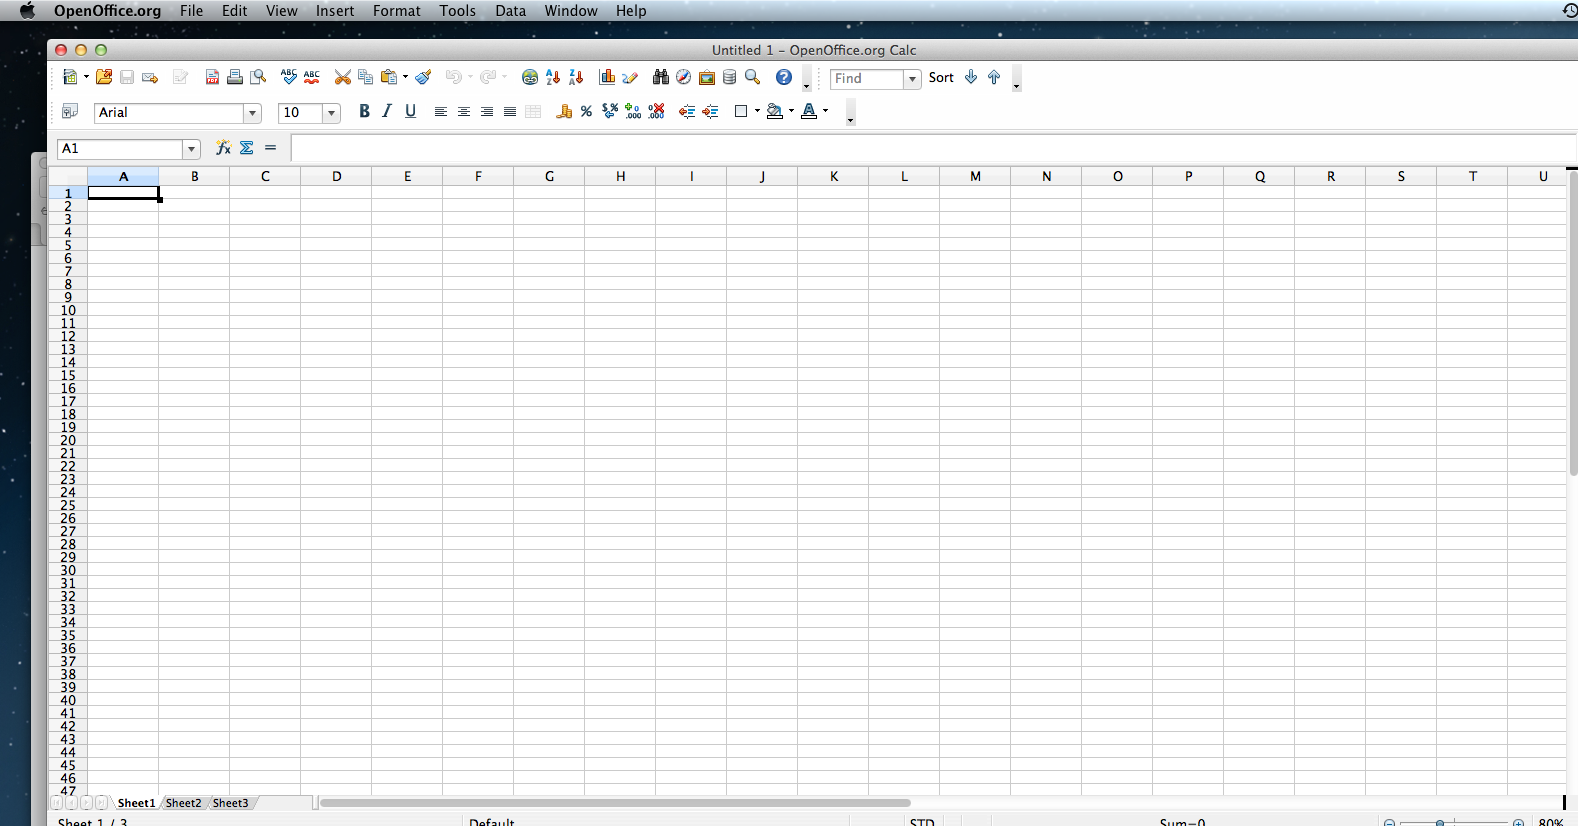This screenshot has width=1578, height=826.
Task: Toggle underline formatting
Action: pos(410,112)
